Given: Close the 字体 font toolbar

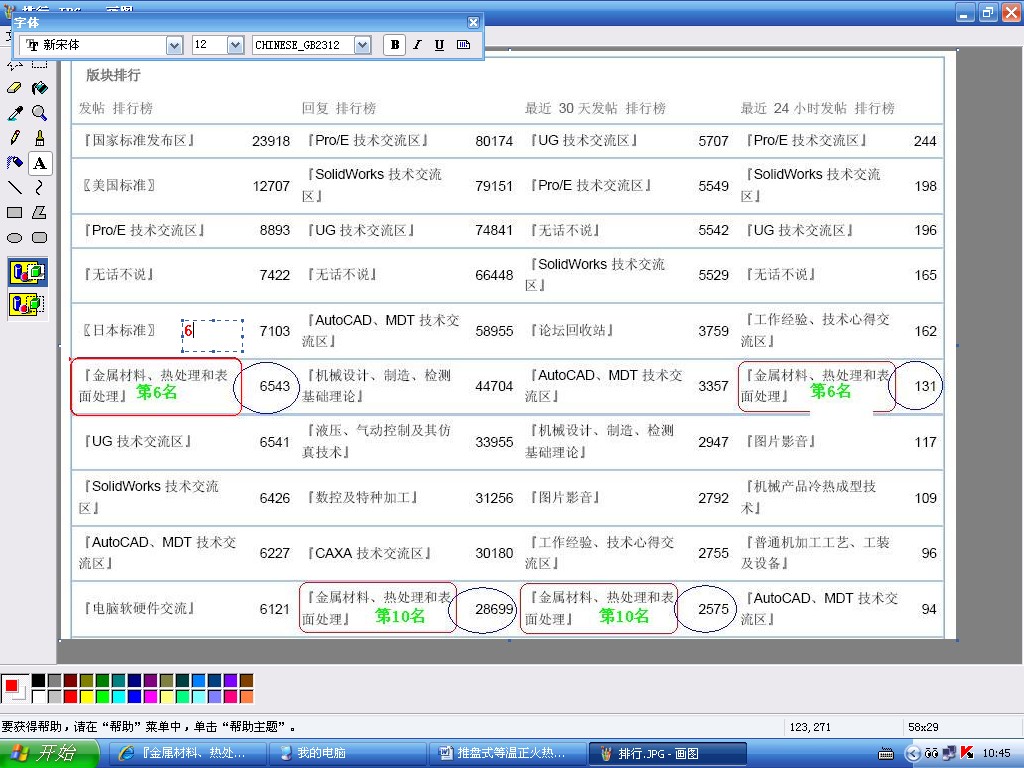Looking at the screenshot, I should click(473, 23).
